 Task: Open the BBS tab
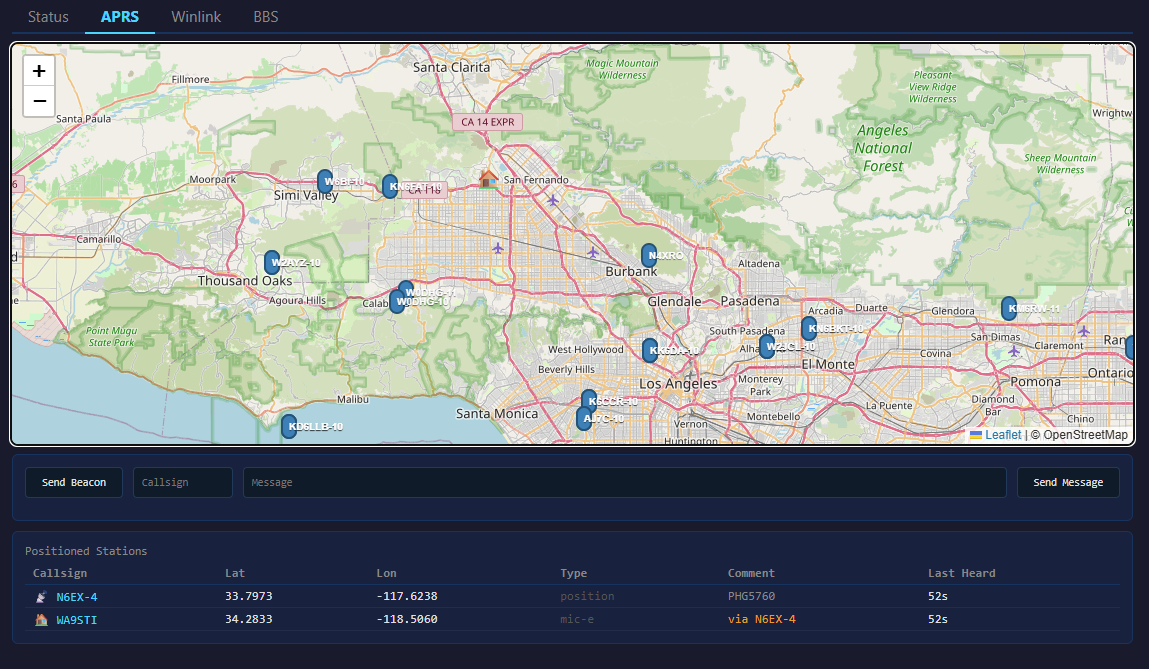265,16
